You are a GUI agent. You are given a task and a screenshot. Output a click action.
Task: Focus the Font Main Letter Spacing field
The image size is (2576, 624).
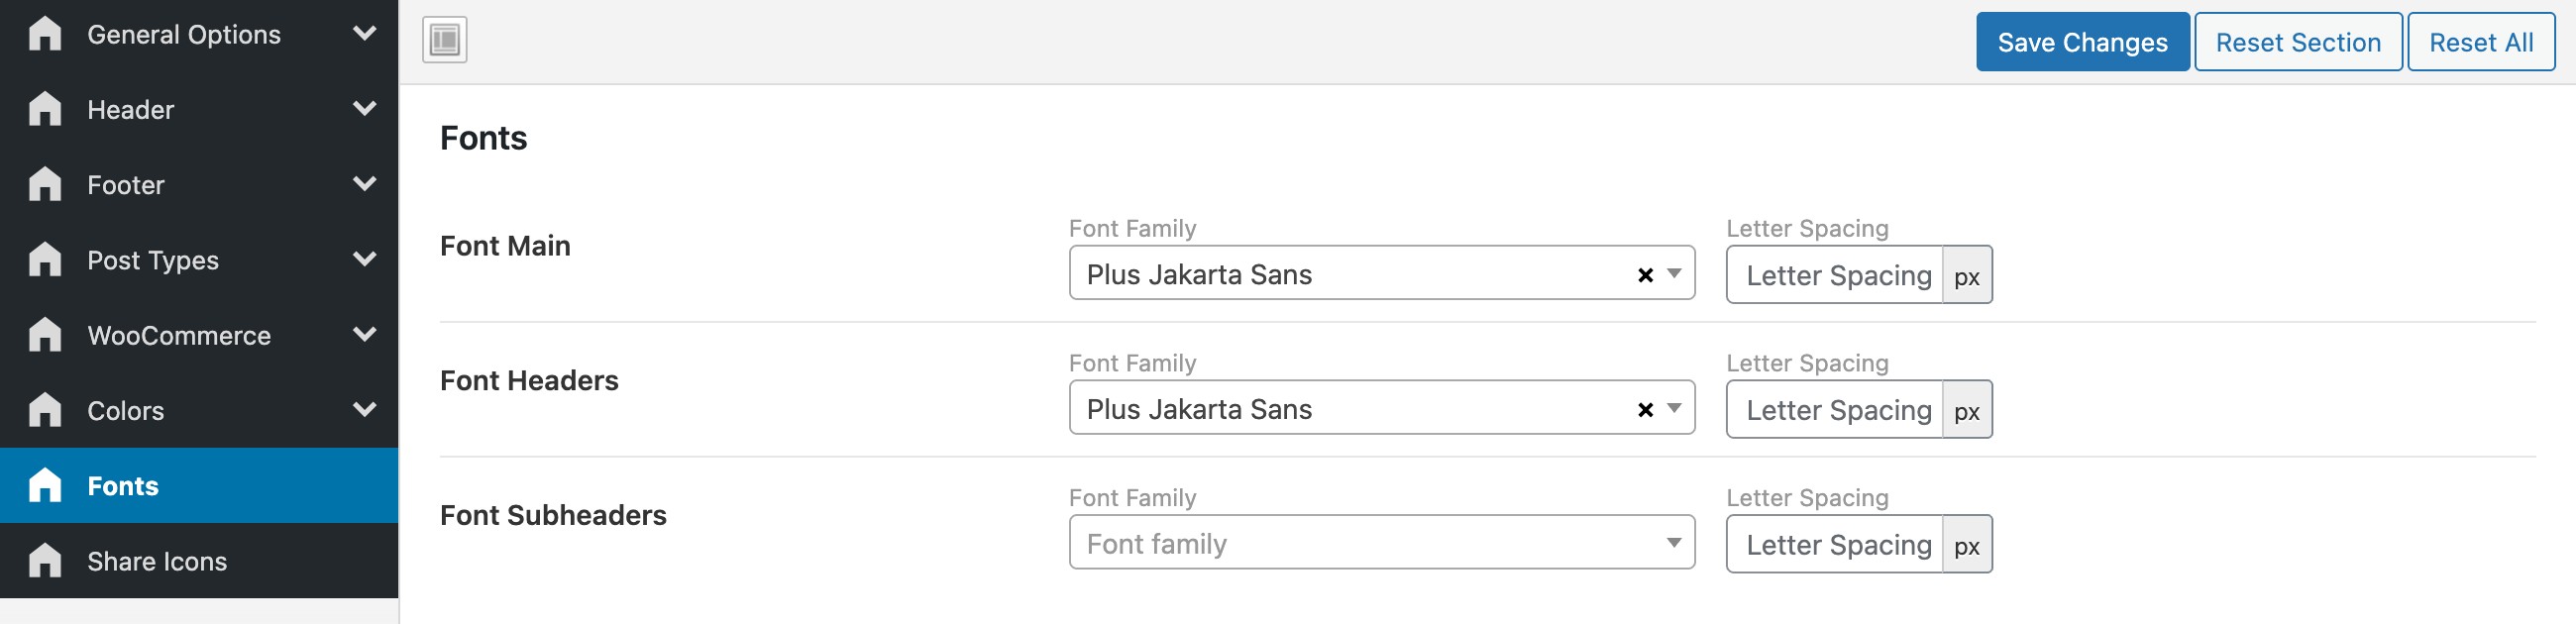(1834, 275)
